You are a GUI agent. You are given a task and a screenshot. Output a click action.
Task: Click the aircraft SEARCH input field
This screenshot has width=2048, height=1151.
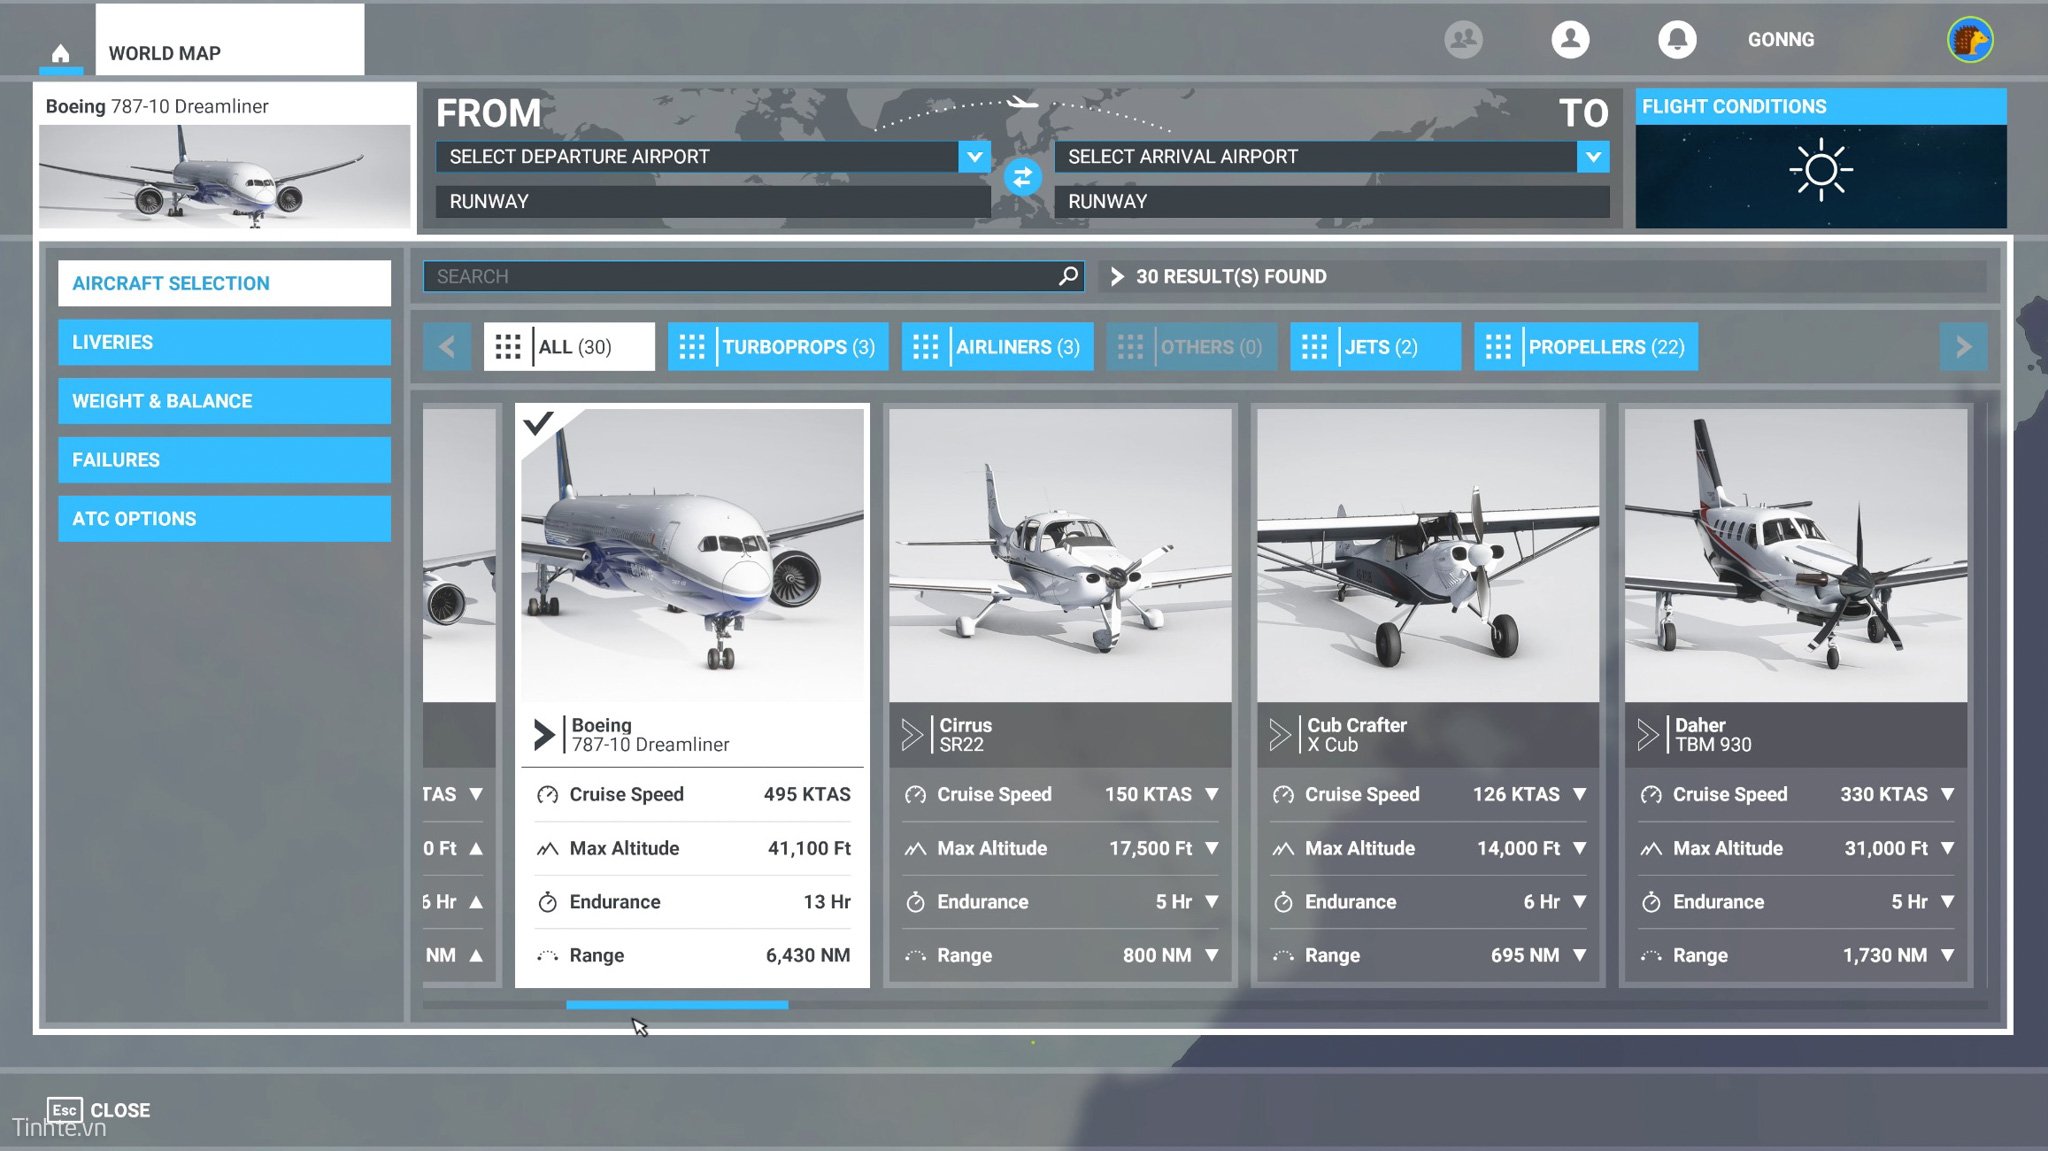tap(740, 276)
